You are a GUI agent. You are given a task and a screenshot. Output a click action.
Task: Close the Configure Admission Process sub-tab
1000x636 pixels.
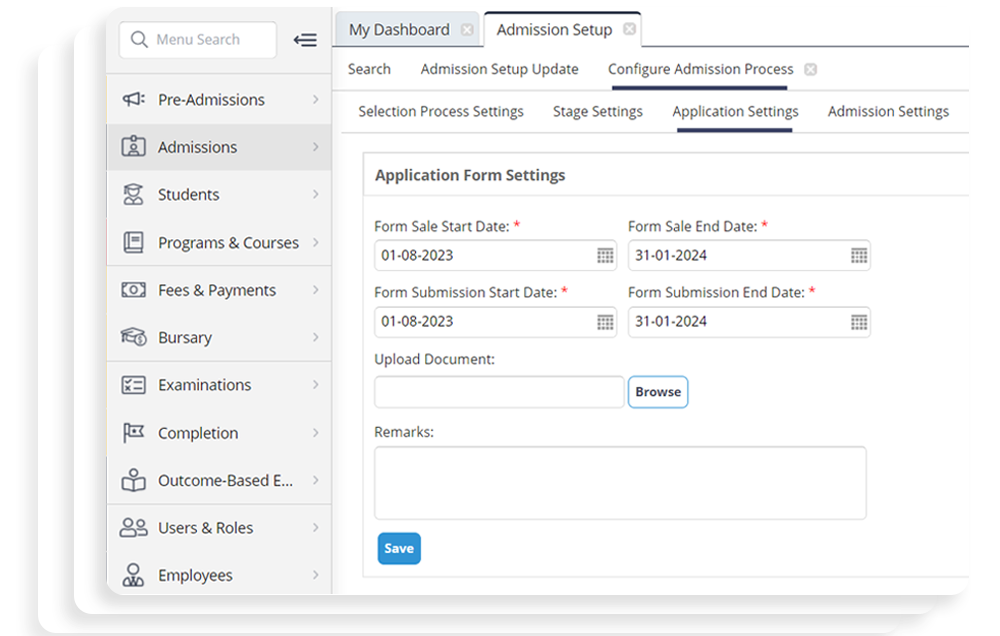(x=810, y=70)
